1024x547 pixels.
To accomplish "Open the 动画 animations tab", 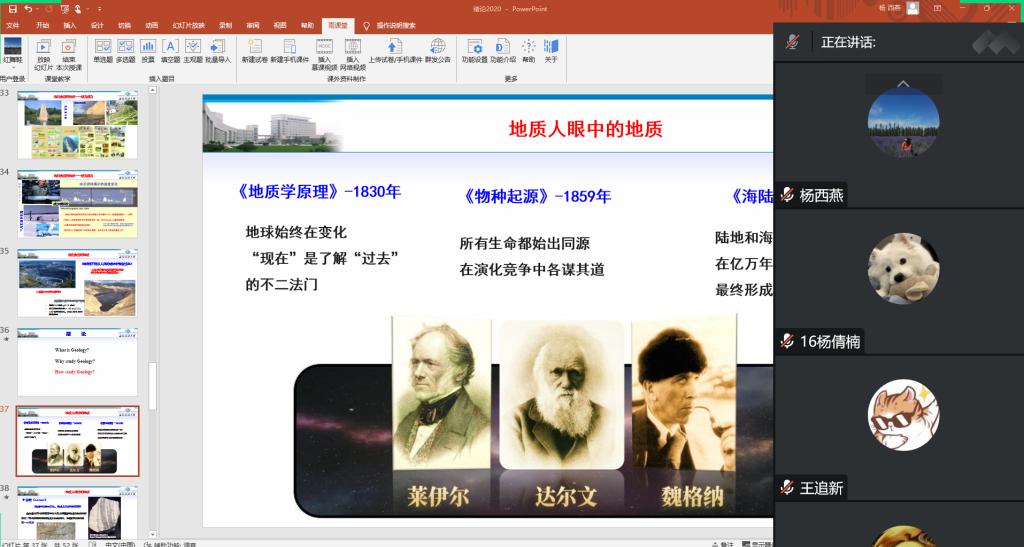I will pyautogui.click(x=151, y=25).
